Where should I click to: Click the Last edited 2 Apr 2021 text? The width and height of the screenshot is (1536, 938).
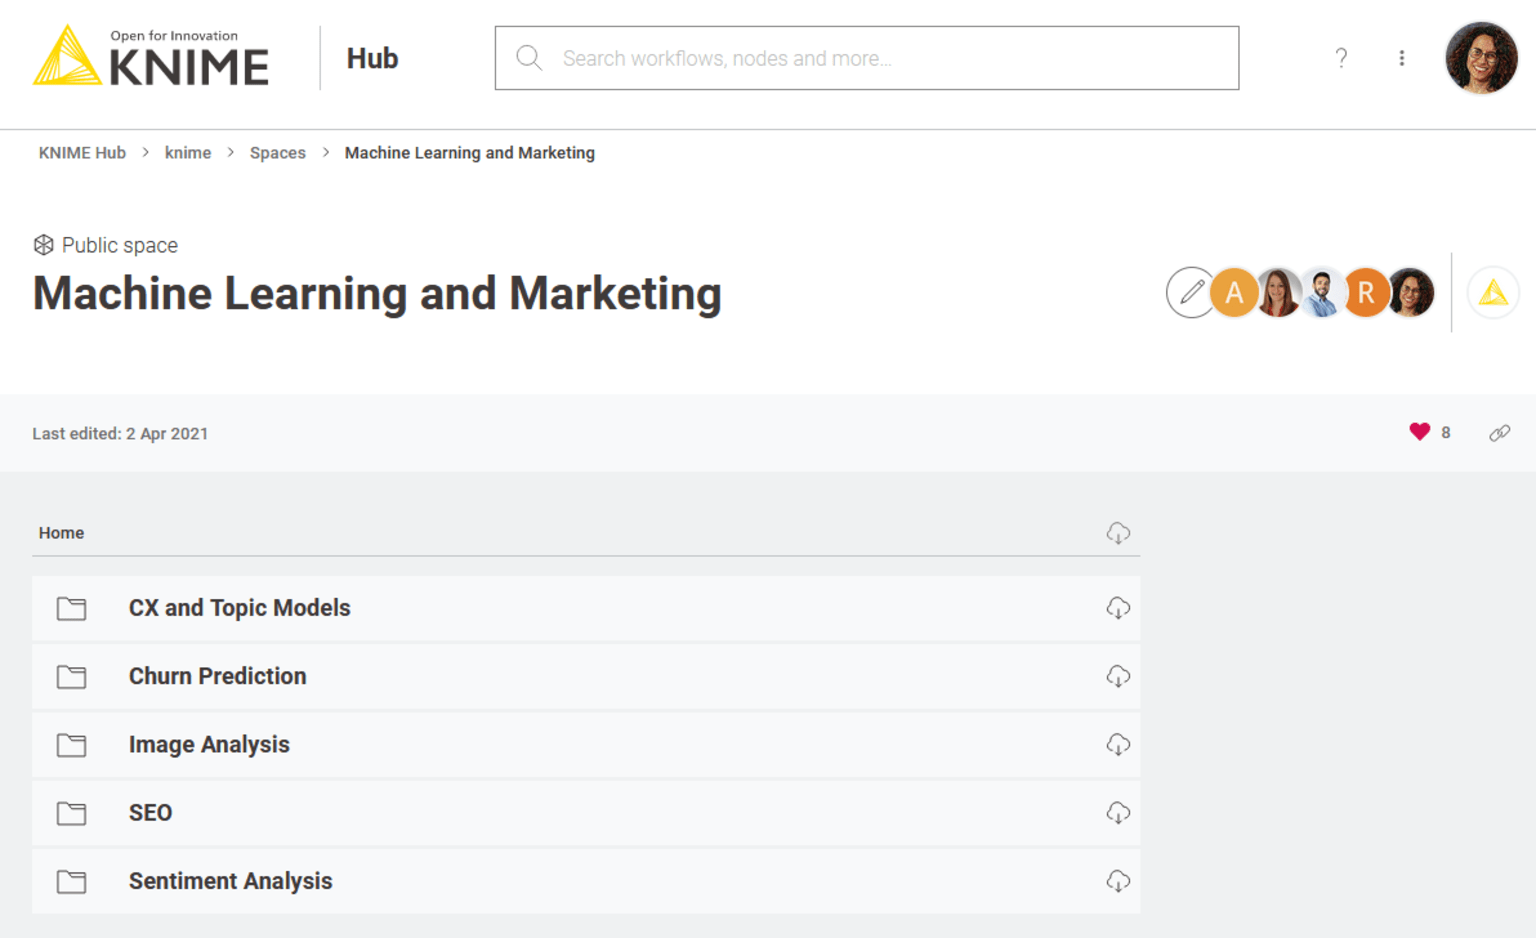point(120,434)
